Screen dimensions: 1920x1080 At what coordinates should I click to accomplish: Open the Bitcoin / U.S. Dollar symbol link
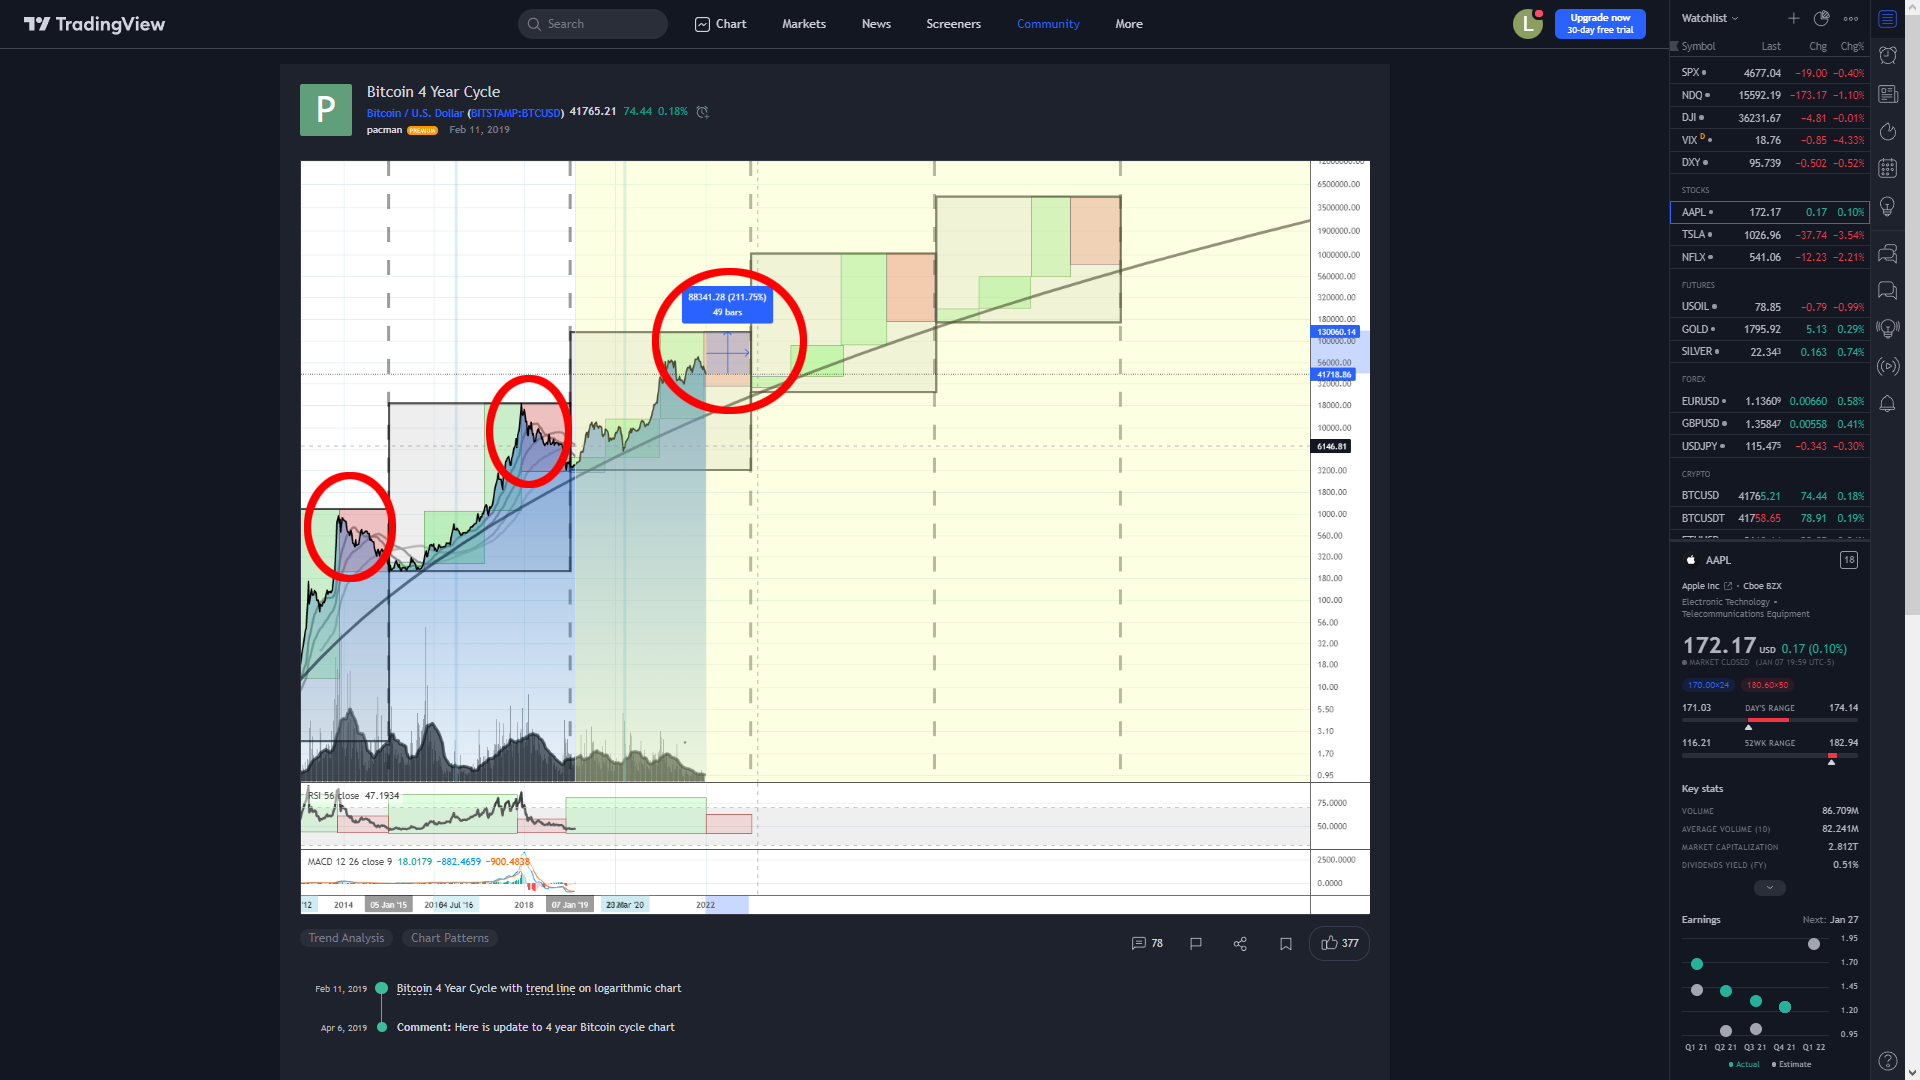click(414, 113)
